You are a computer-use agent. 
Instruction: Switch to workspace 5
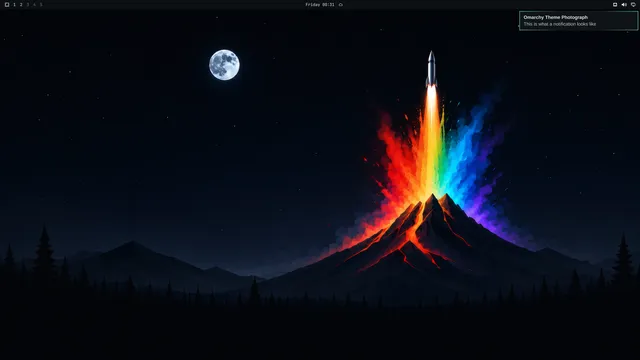[41, 4]
